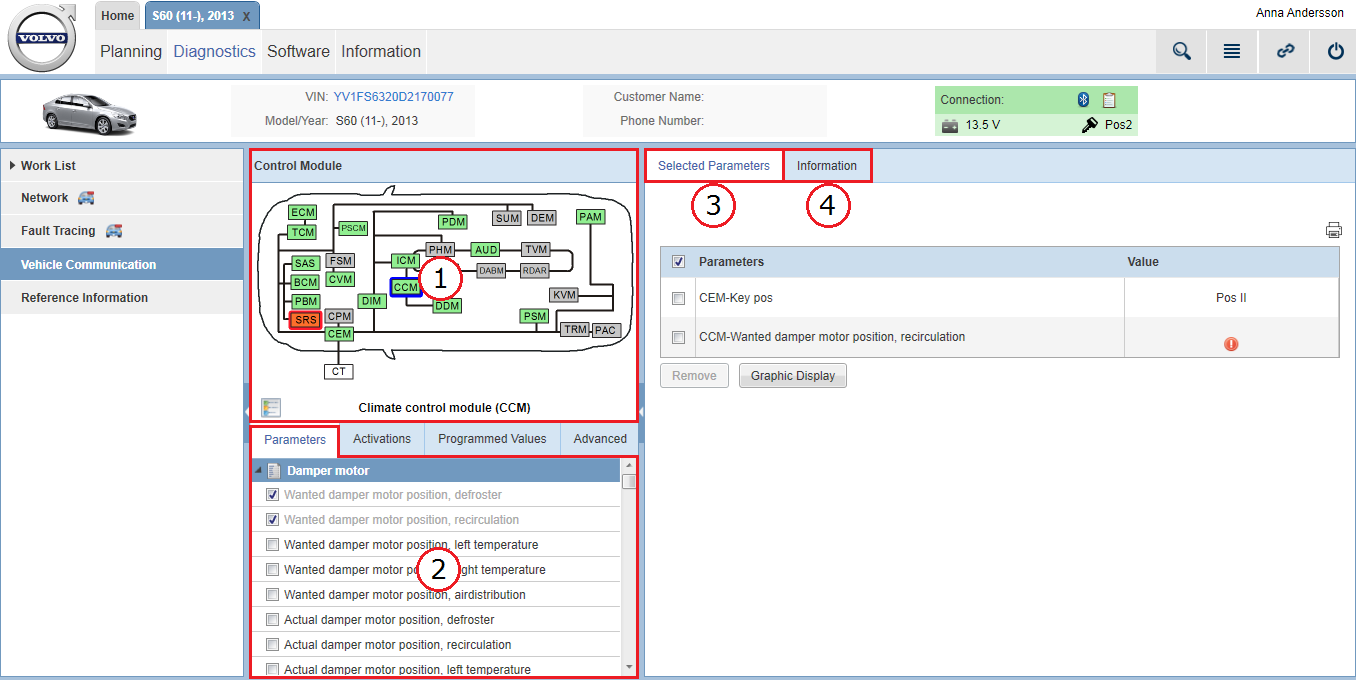
Task: Check Wanted damper motor position, airdistribution
Action: pyautogui.click(x=272, y=595)
